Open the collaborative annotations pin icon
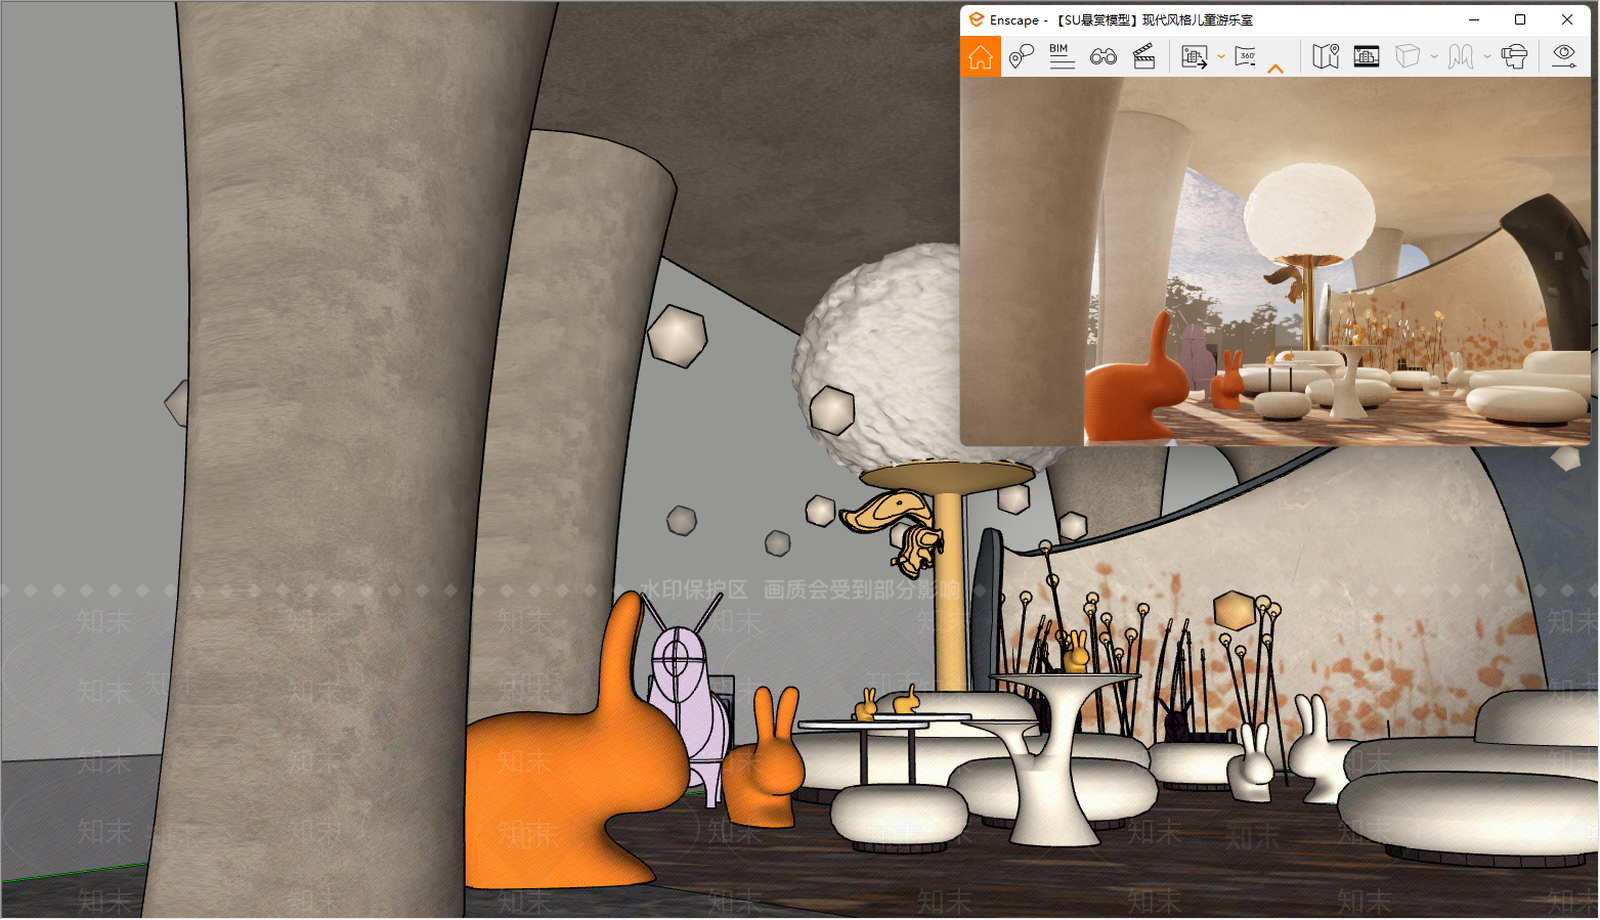This screenshot has height=920, width=1600. tap(1021, 57)
